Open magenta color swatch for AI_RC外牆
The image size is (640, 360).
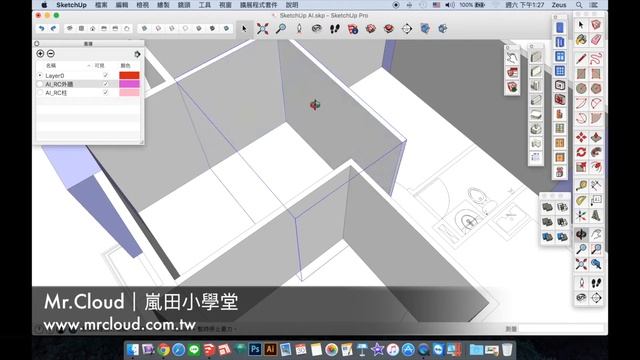129,84
